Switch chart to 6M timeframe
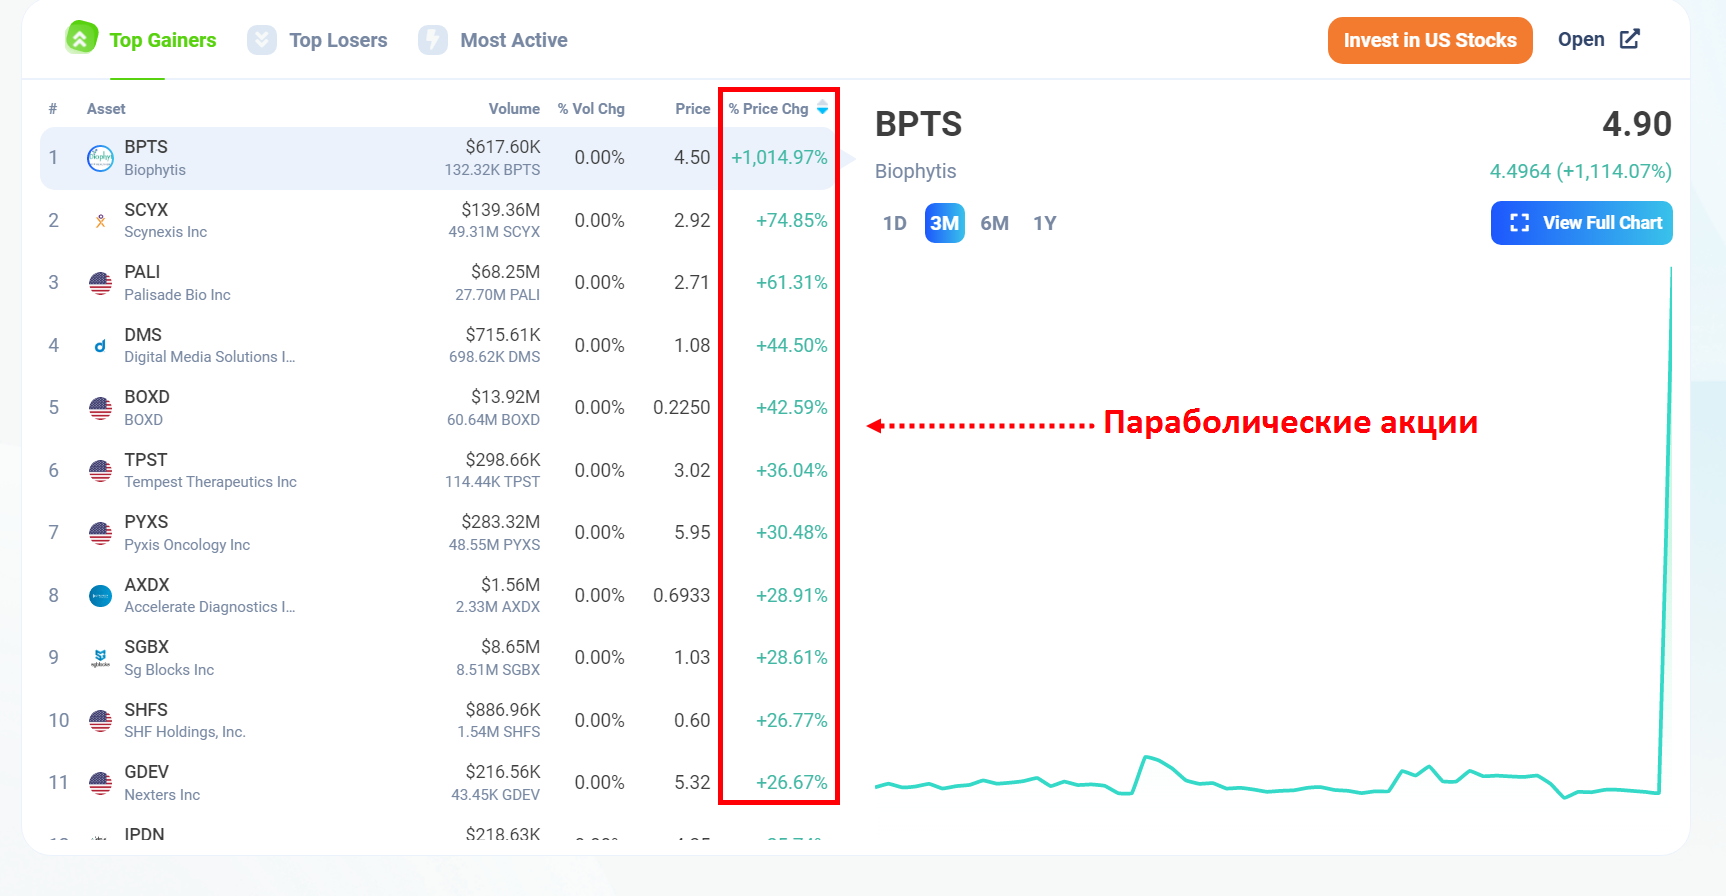This screenshot has width=1726, height=896. click(x=994, y=223)
